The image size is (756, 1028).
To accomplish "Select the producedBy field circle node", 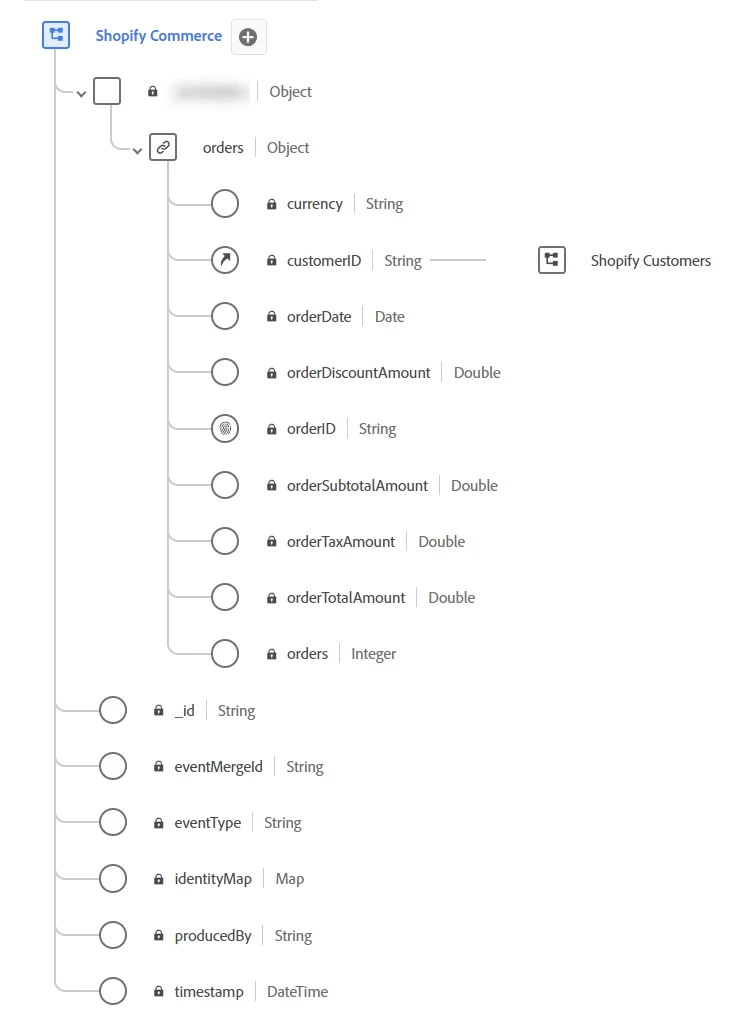I will 113,935.
